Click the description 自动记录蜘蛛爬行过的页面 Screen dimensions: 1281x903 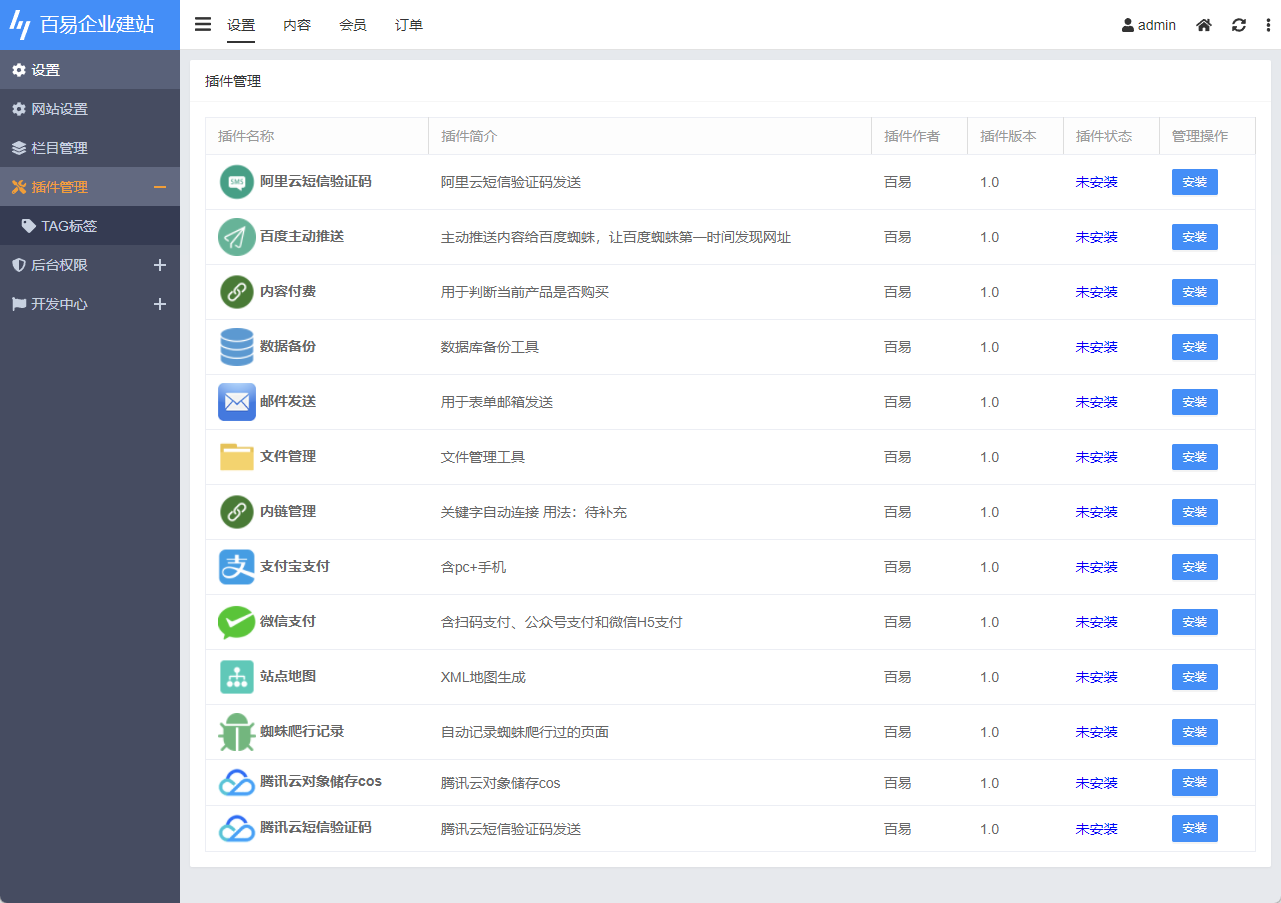pos(525,733)
